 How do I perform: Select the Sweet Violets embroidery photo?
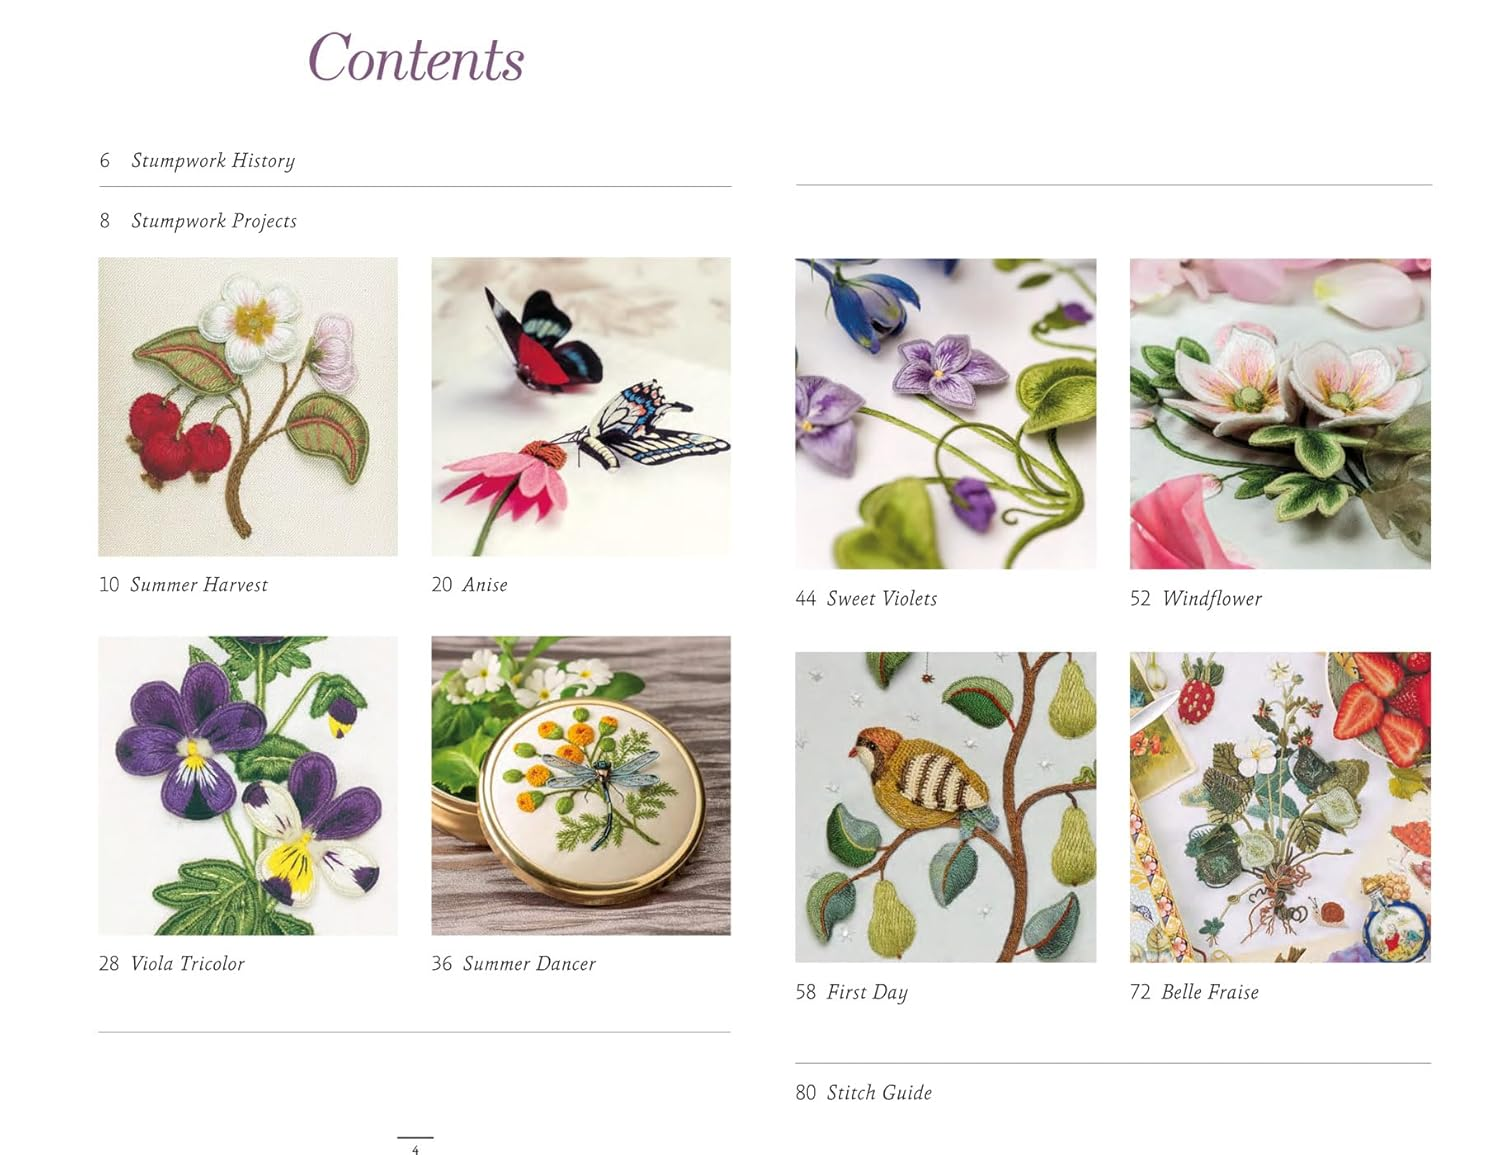(945, 414)
